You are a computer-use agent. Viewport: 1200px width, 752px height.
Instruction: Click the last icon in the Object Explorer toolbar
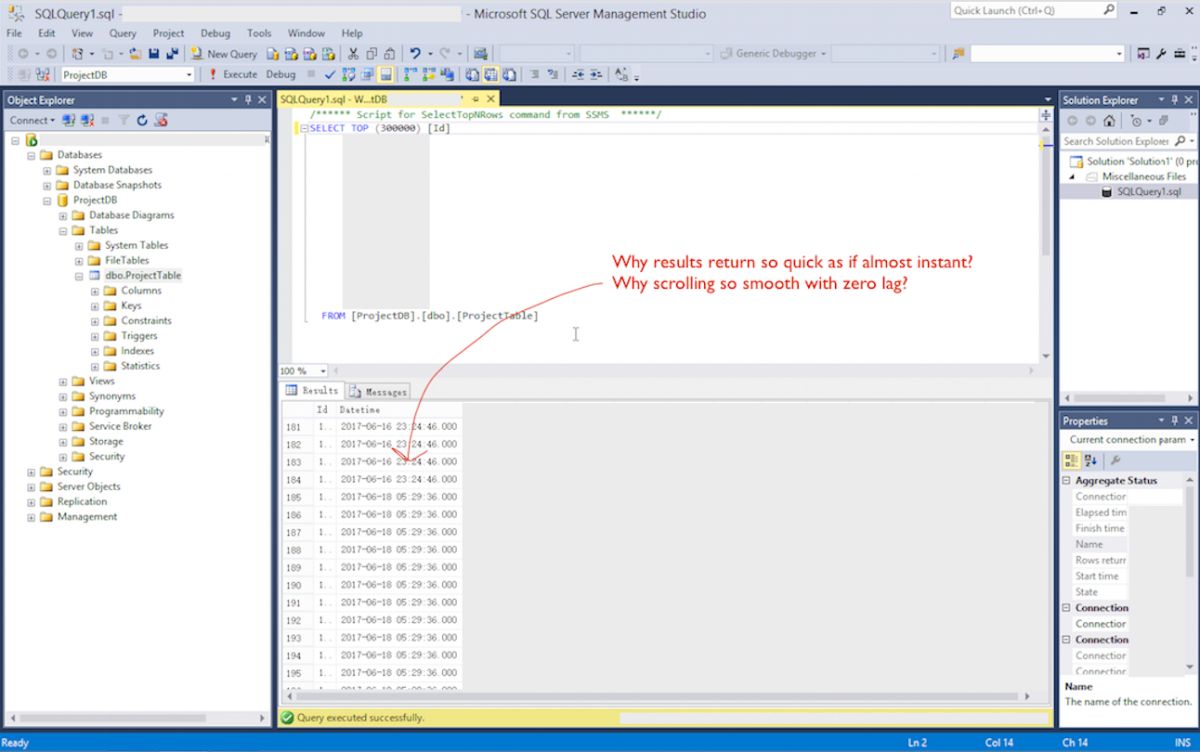160,120
